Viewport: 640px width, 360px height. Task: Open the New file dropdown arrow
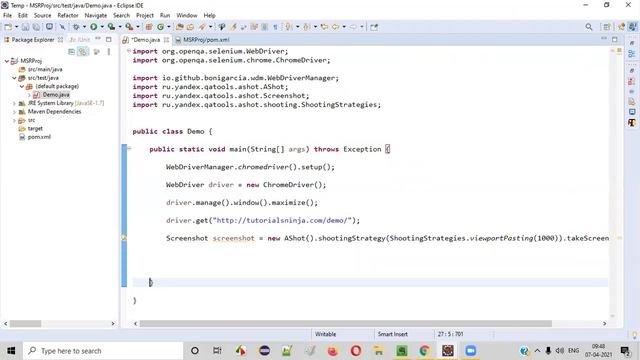pos(16,27)
